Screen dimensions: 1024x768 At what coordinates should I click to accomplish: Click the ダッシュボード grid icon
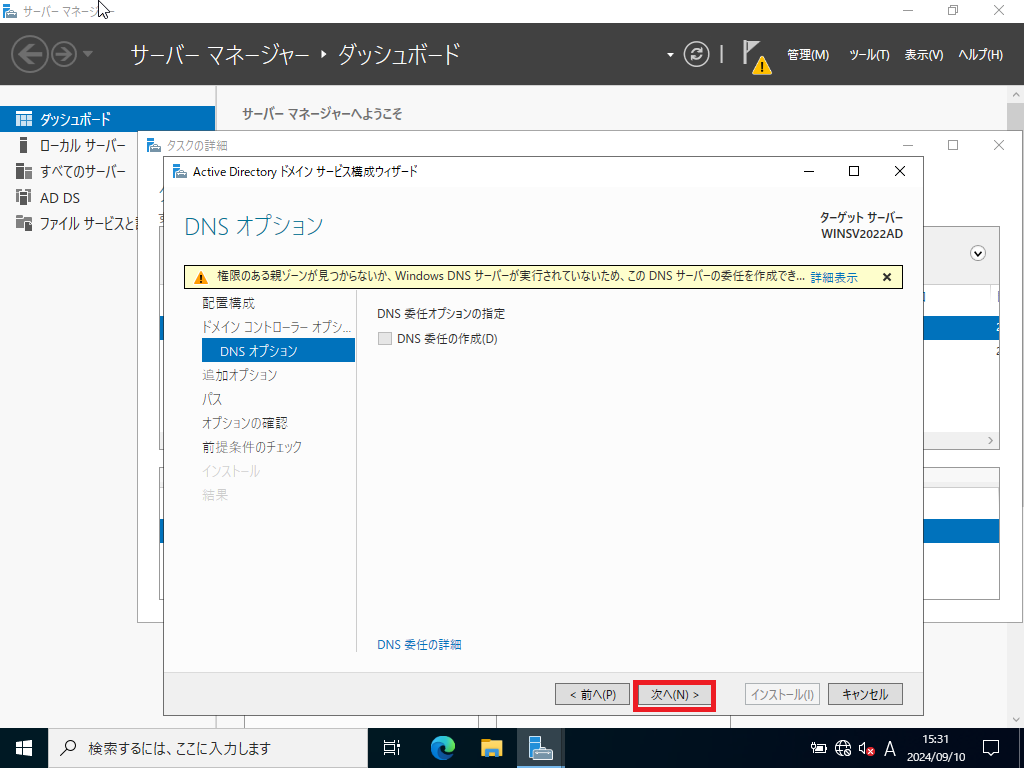(24, 119)
